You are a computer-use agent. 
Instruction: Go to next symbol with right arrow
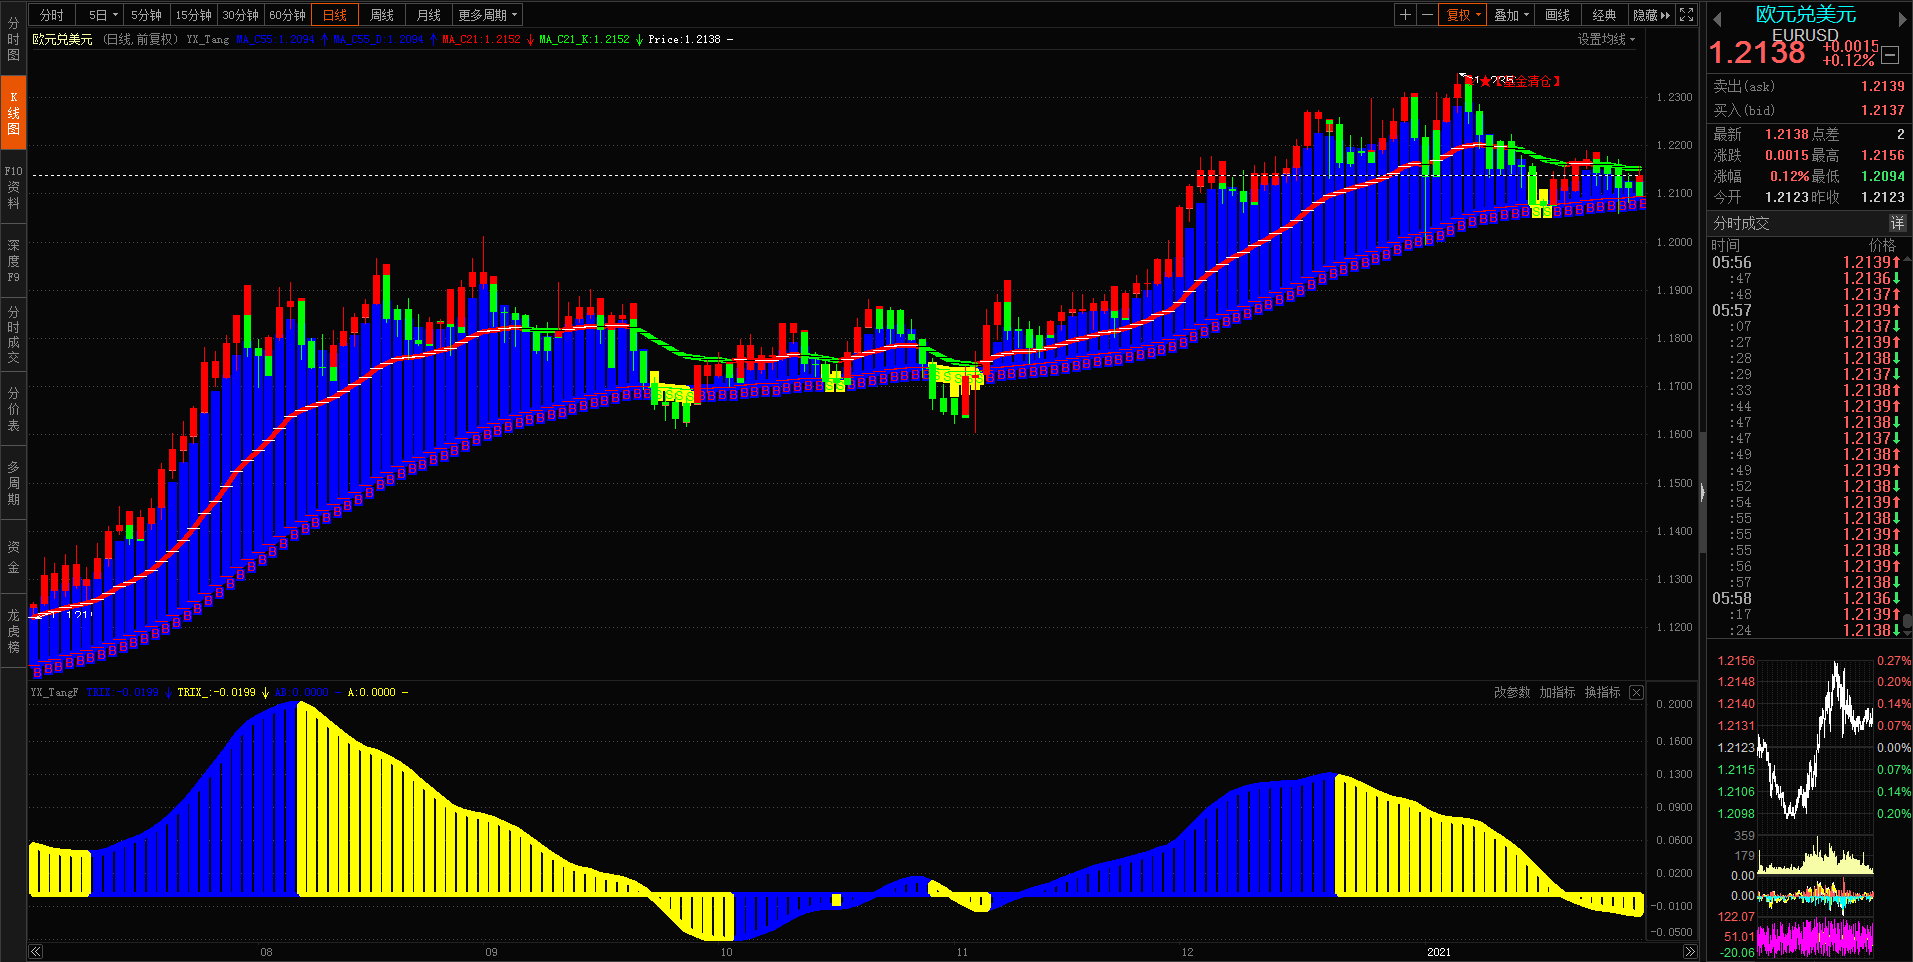point(1902,18)
